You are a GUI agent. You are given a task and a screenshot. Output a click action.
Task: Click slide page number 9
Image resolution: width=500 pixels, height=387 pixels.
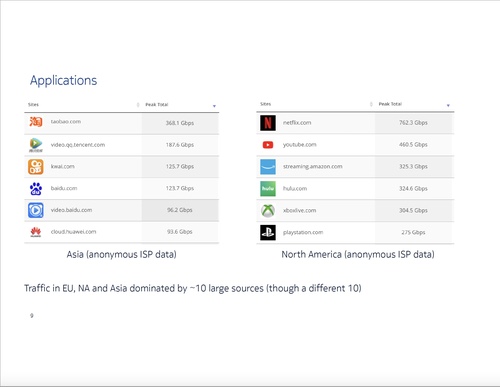[x=32, y=315]
